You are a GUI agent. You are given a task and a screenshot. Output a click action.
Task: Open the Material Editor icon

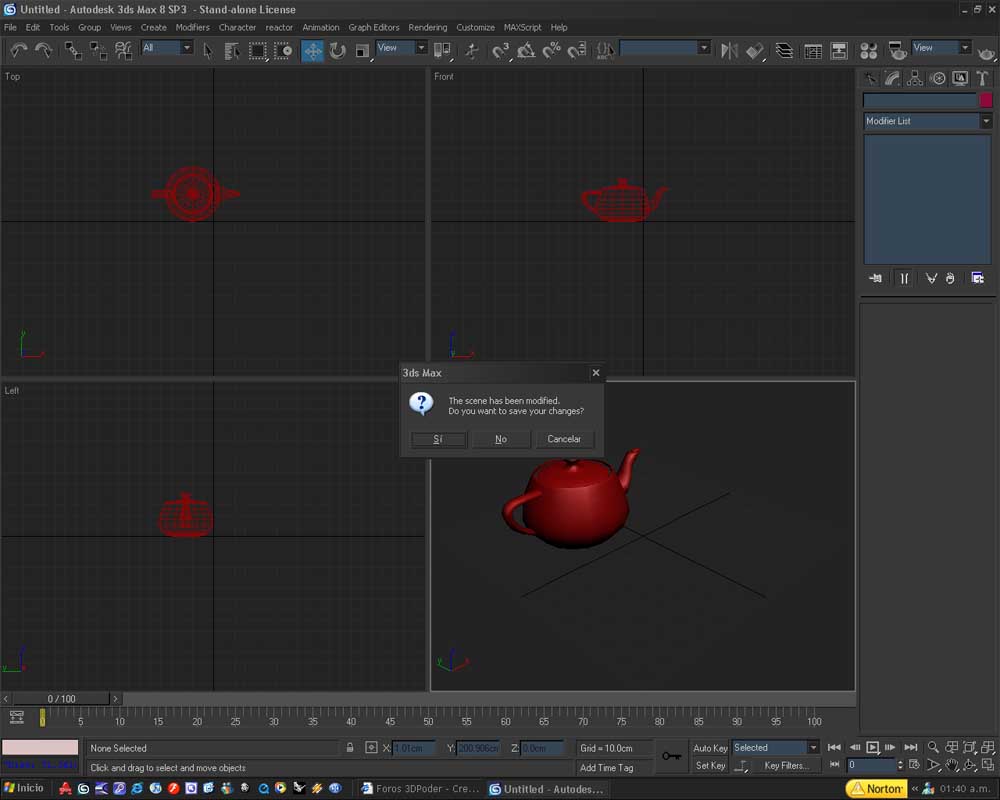tap(868, 50)
